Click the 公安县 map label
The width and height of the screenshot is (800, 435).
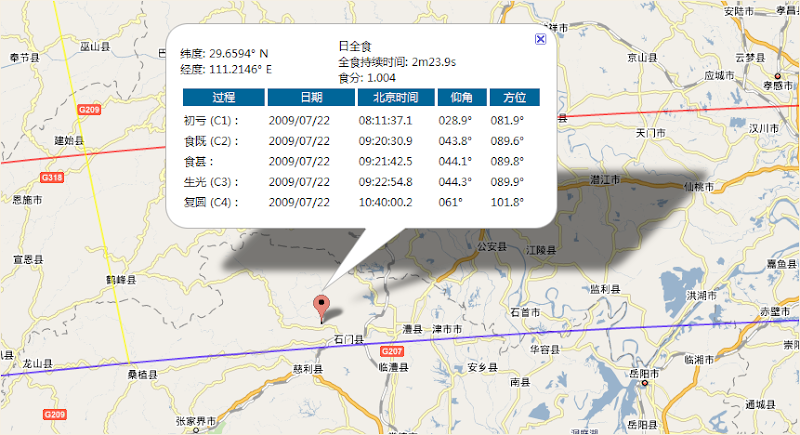(x=492, y=247)
